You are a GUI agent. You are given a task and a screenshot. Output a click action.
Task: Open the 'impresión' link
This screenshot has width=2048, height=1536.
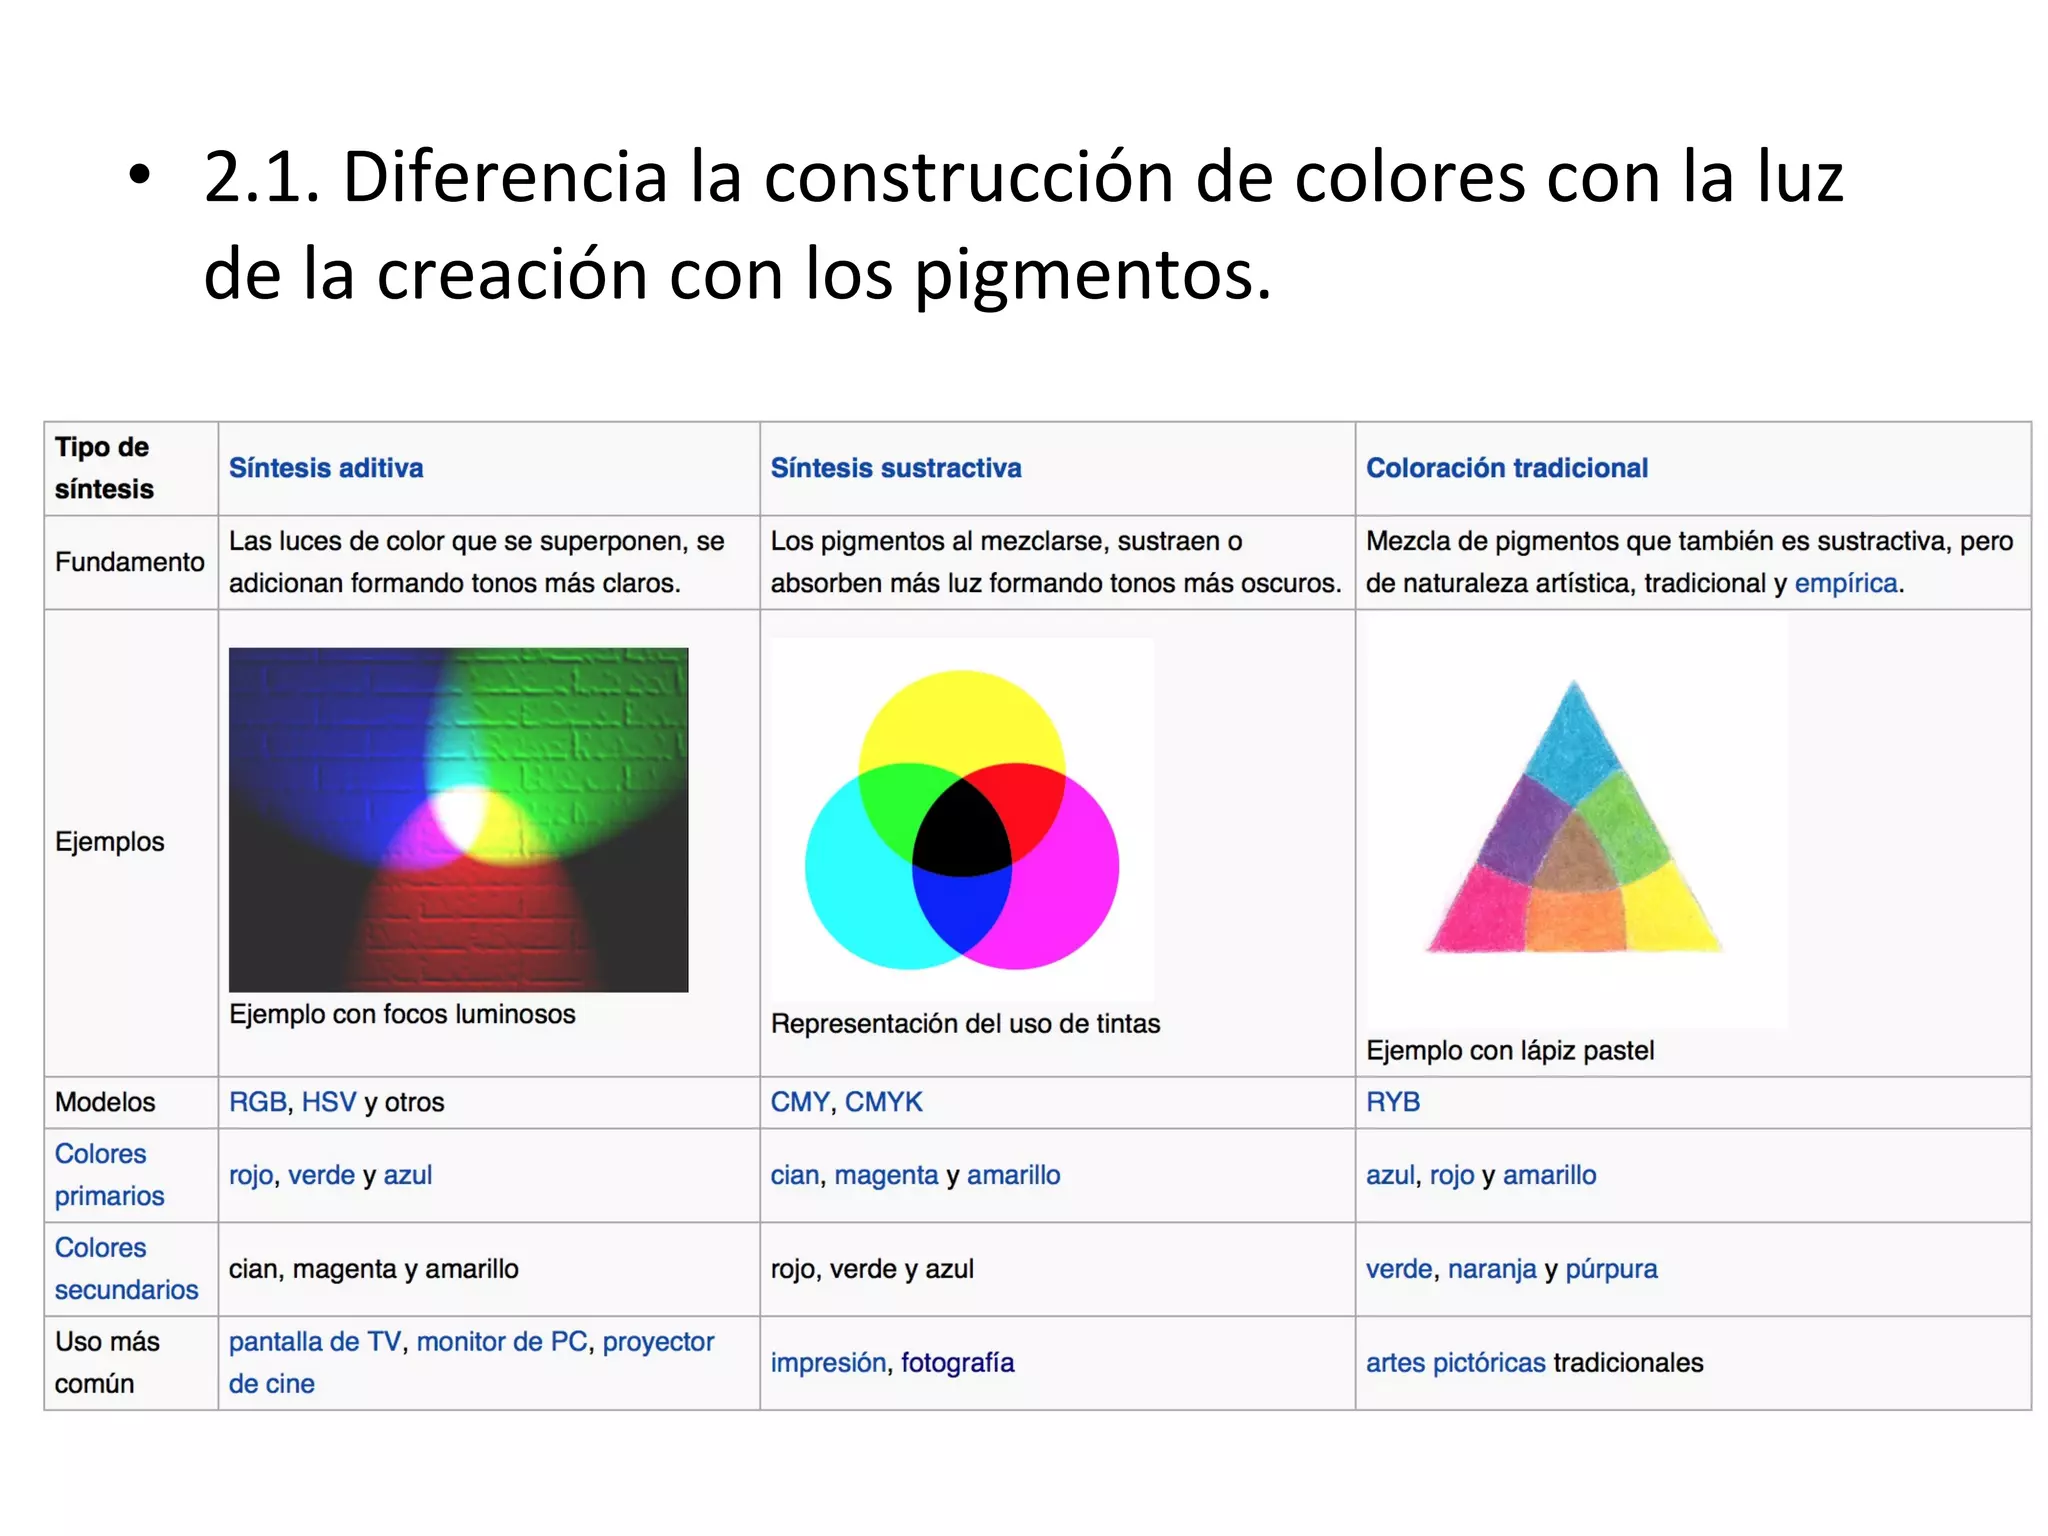click(x=828, y=1363)
